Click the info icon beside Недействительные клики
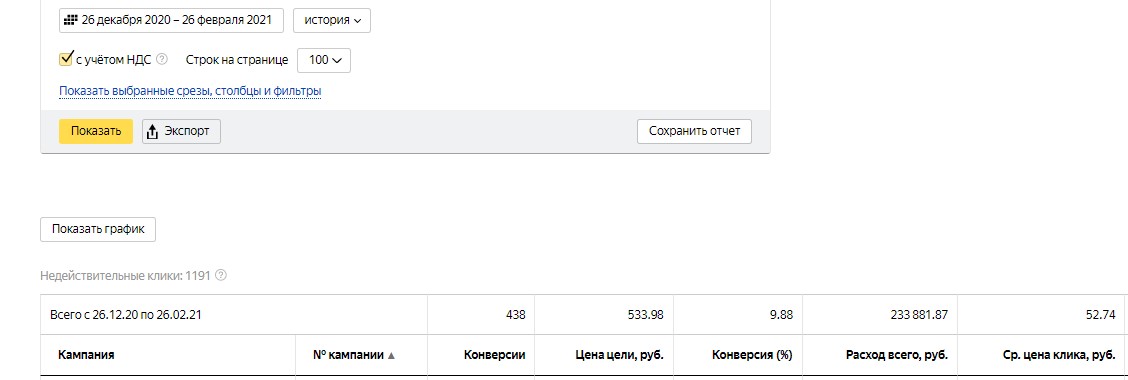1128x380 pixels. point(221,275)
